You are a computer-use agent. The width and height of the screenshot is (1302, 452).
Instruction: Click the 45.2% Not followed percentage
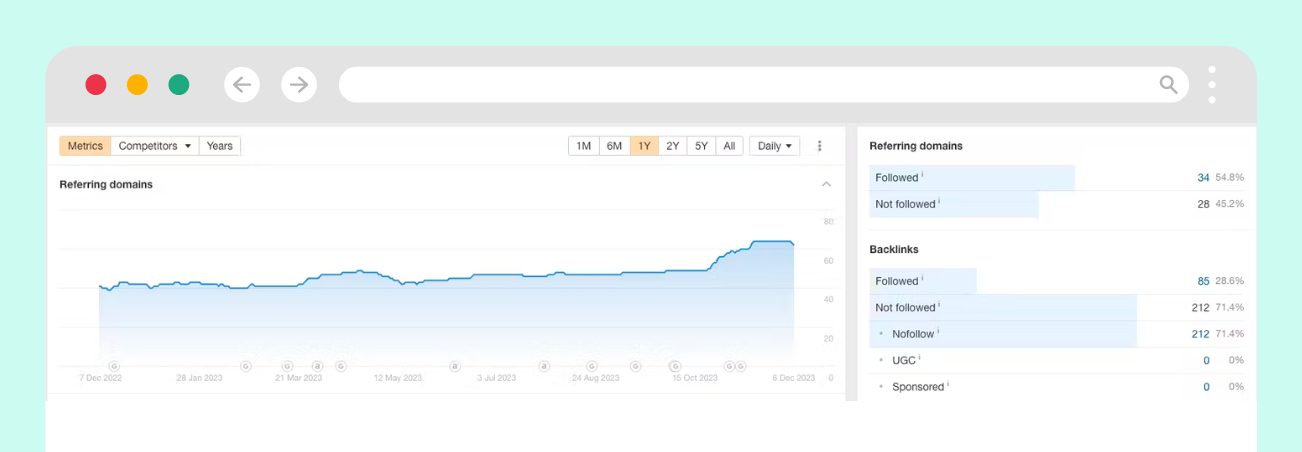pyautogui.click(x=1229, y=204)
